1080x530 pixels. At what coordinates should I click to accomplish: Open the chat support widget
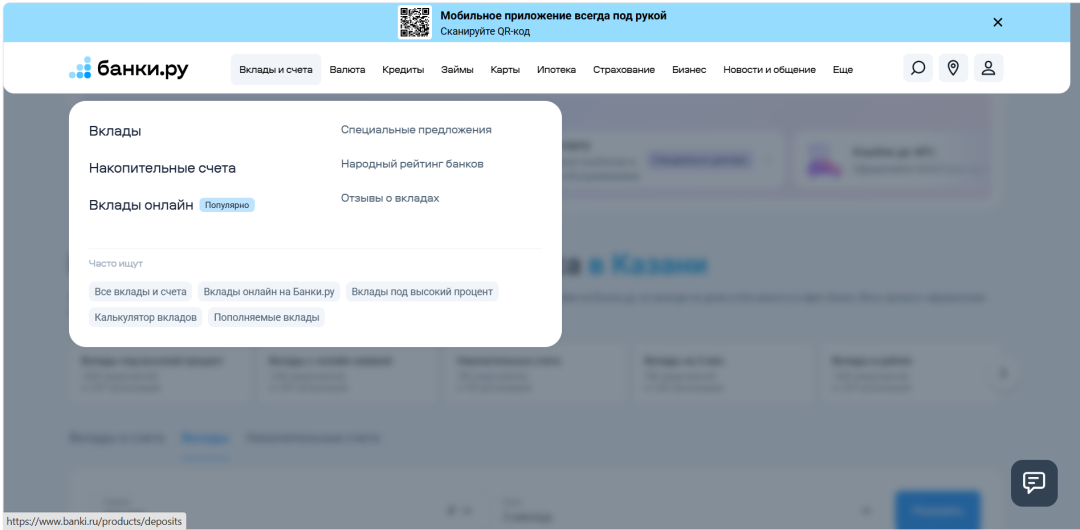tap(1033, 483)
